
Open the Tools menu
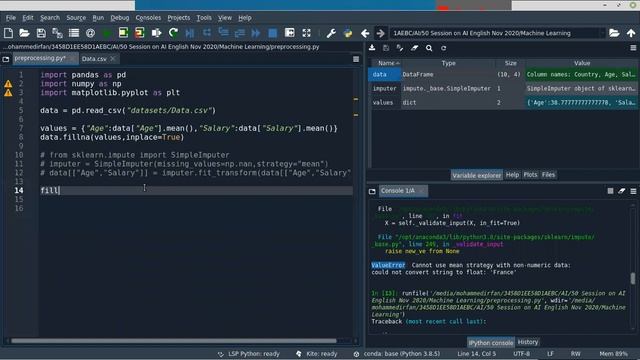pyautogui.click(x=204, y=18)
